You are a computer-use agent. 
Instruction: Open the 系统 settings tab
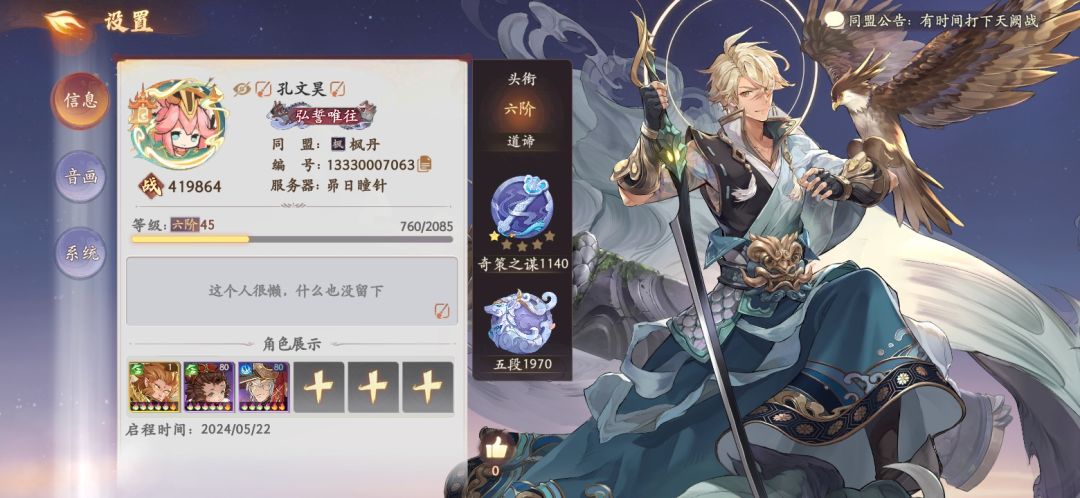pos(81,253)
